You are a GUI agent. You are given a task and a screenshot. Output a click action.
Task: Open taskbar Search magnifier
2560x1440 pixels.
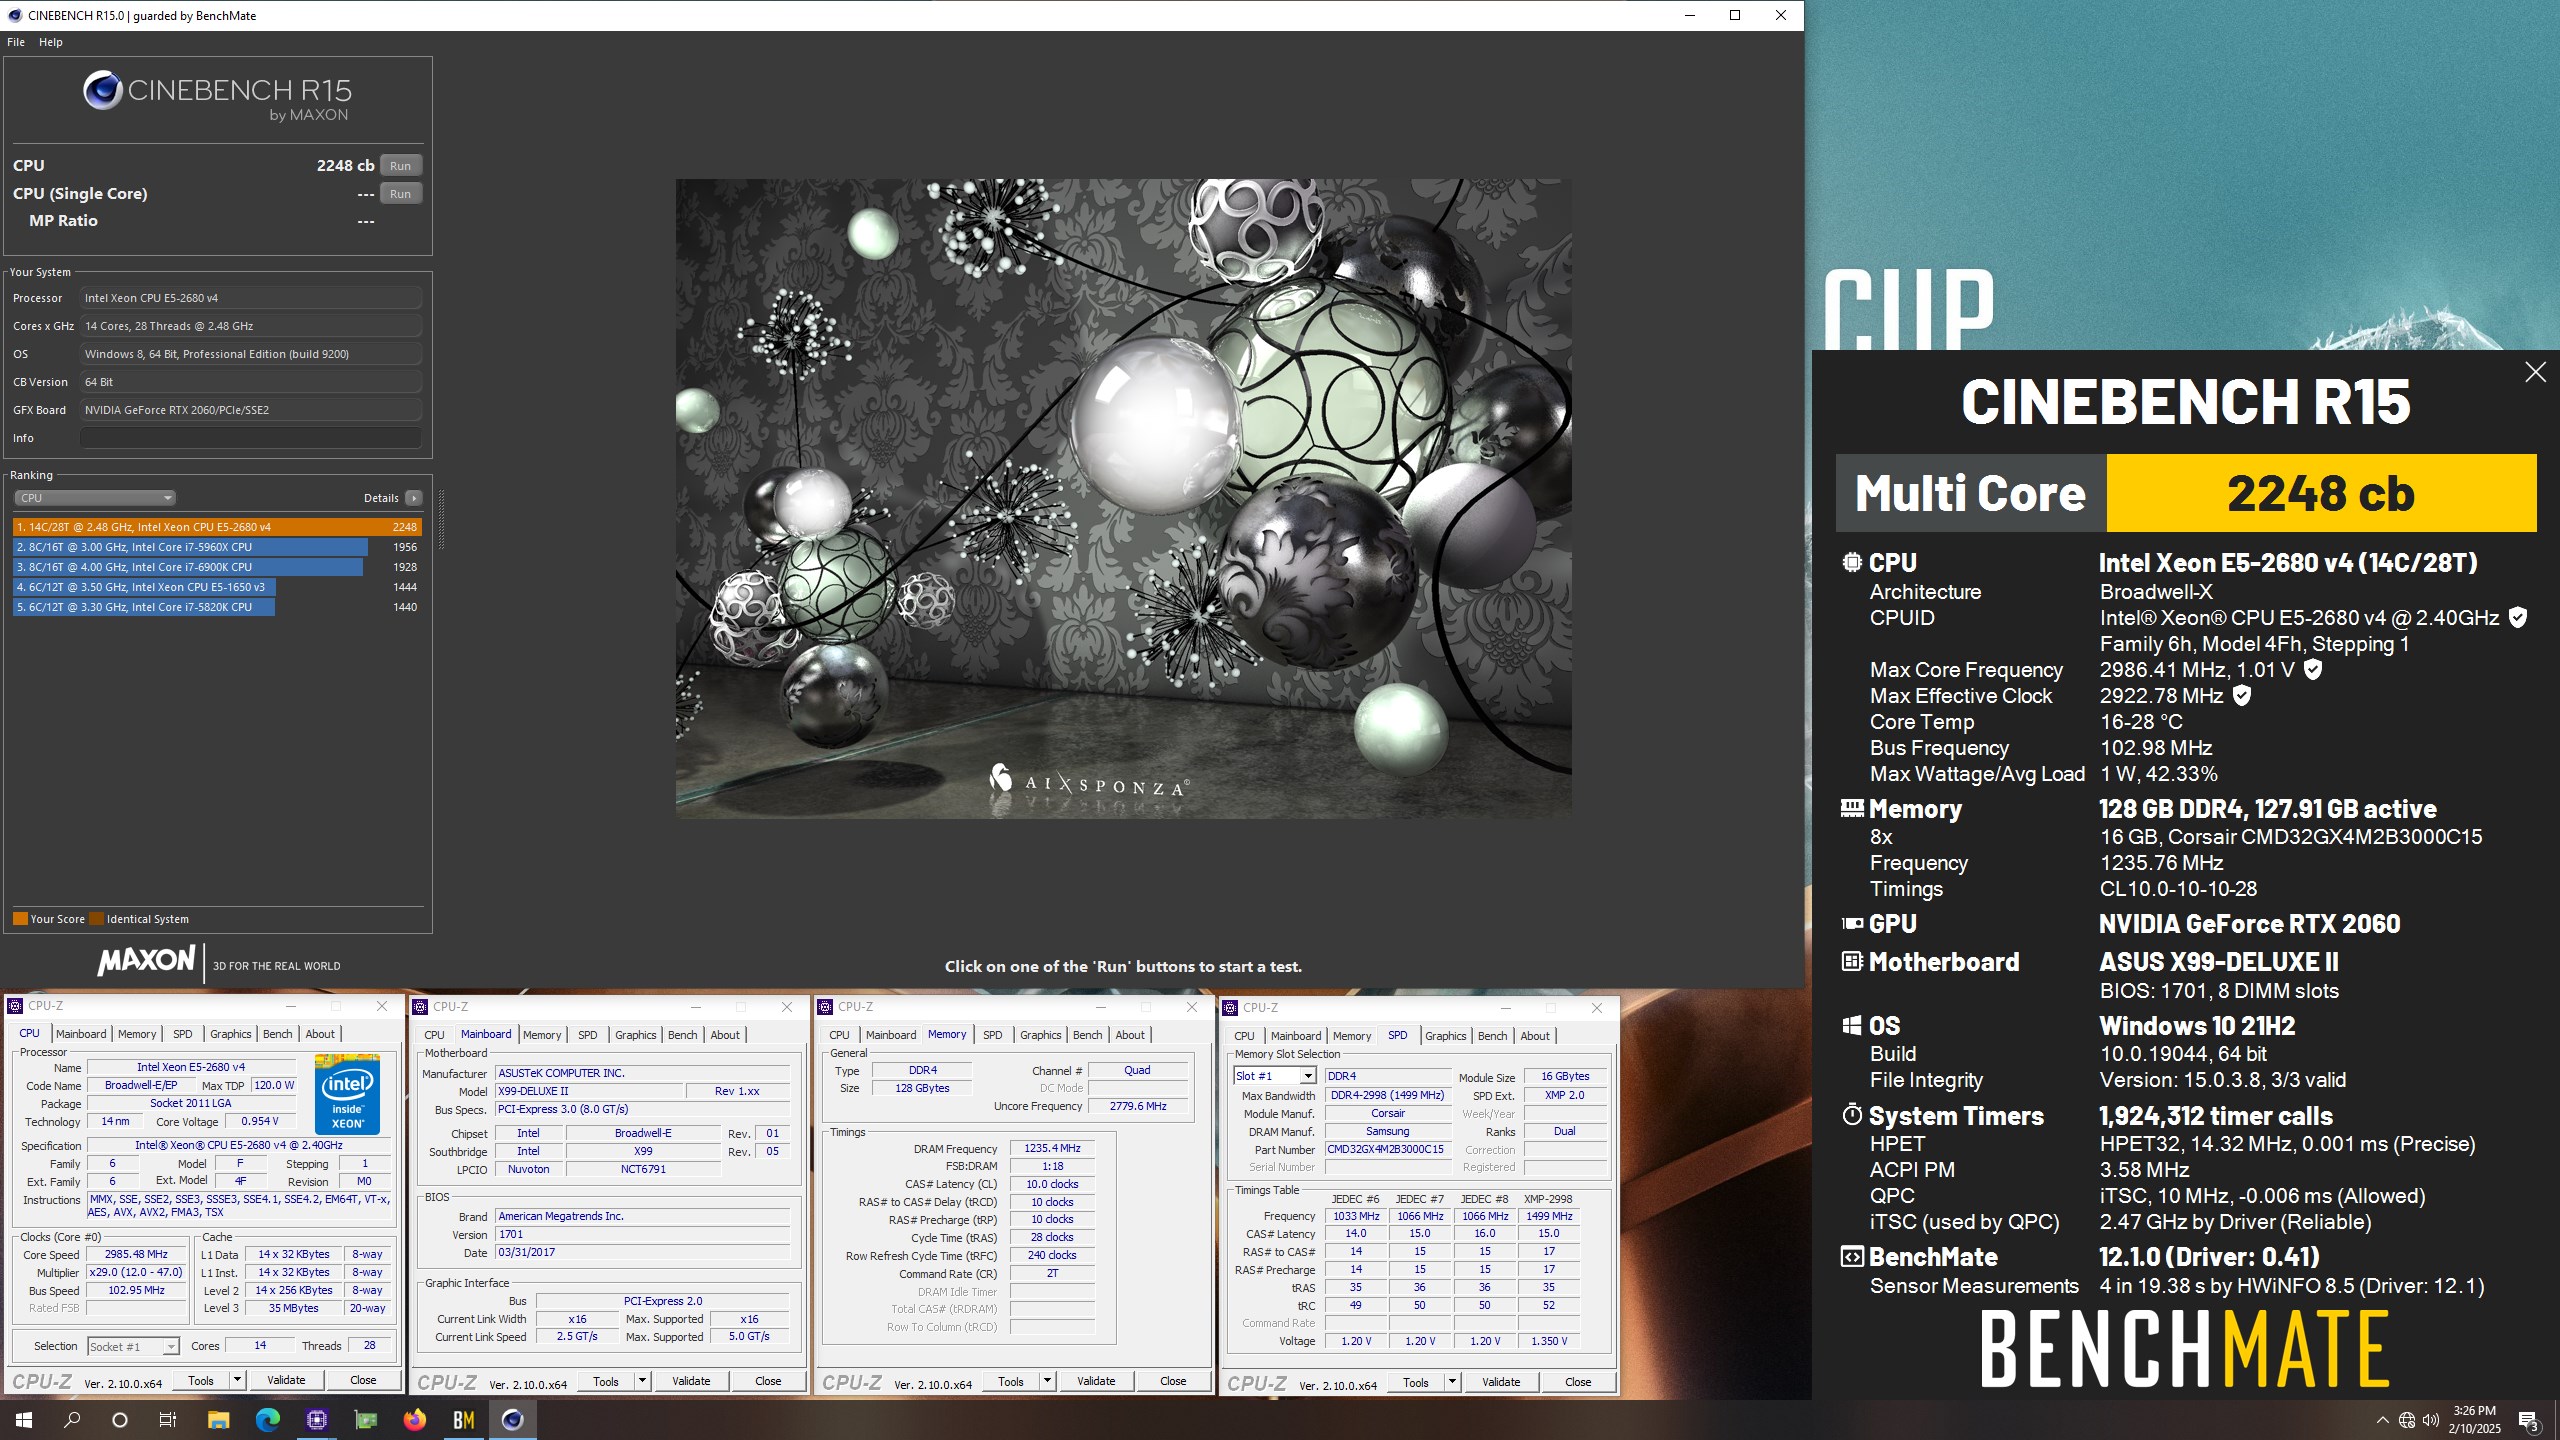[x=72, y=1420]
